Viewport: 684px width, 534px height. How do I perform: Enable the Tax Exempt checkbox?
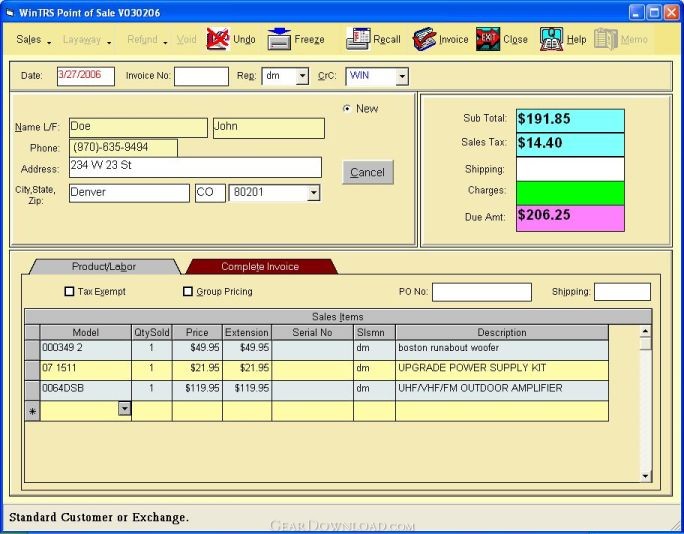tap(70, 292)
